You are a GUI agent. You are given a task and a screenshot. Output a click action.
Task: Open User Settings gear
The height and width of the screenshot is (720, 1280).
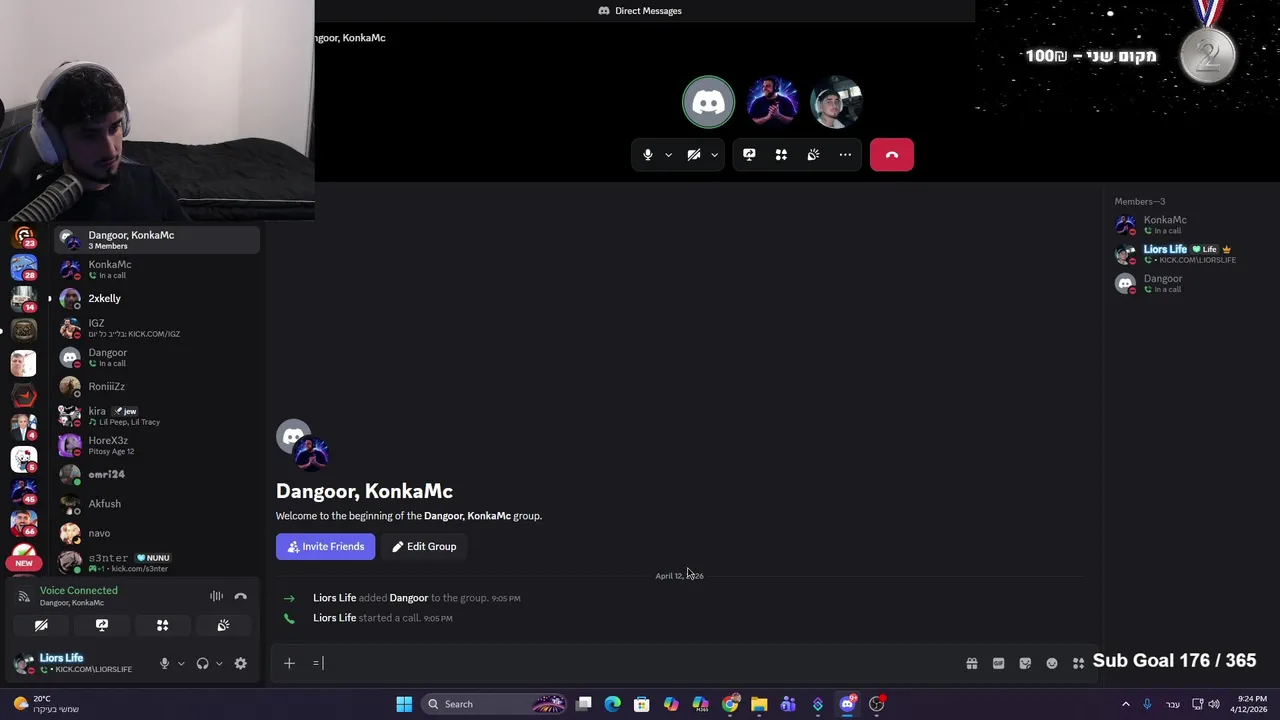click(240, 663)
